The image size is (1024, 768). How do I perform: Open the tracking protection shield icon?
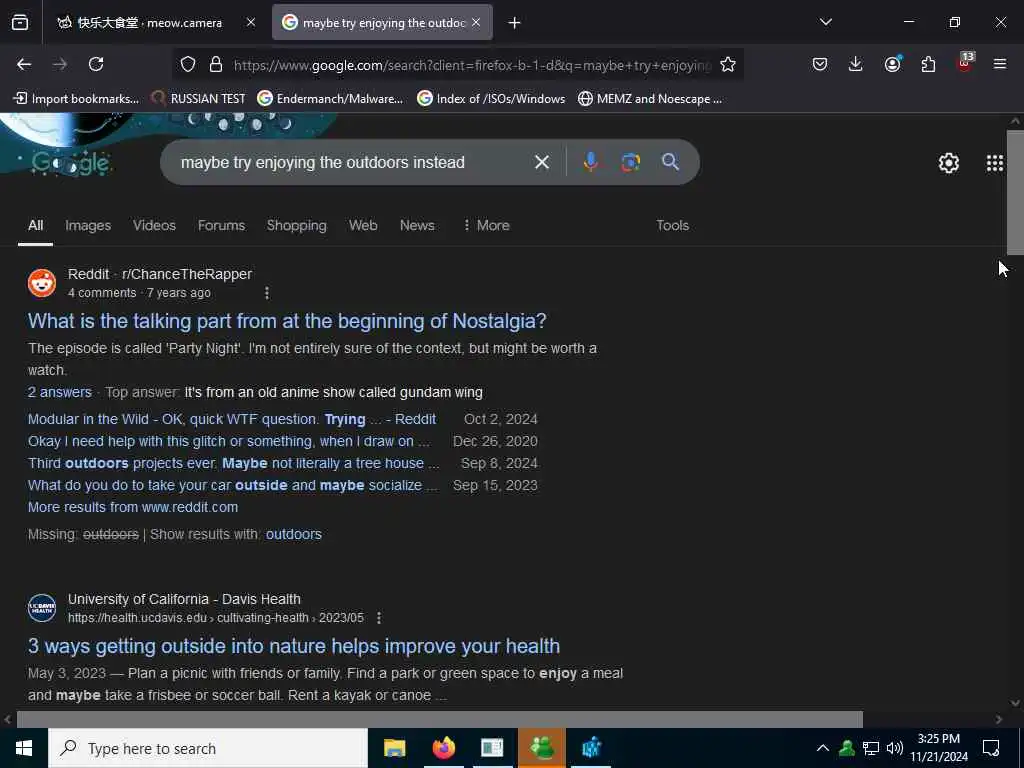click(188, 64)
